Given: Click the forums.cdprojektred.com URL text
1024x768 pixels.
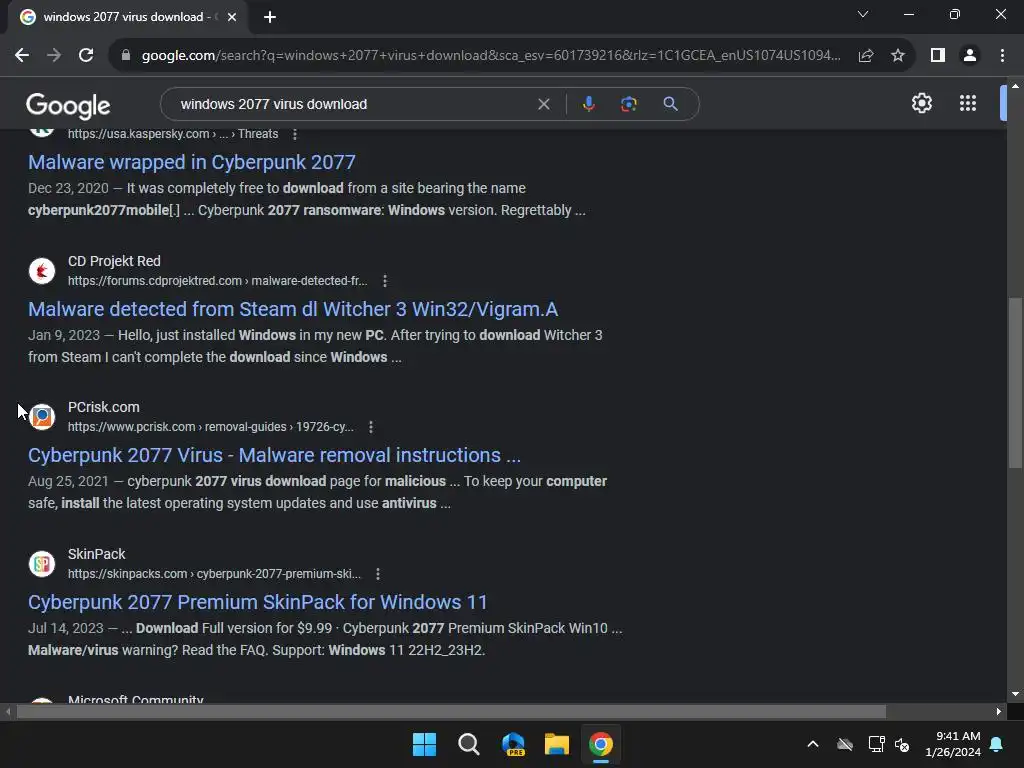Looking at the screenshot, I should (x=217, y=281).
